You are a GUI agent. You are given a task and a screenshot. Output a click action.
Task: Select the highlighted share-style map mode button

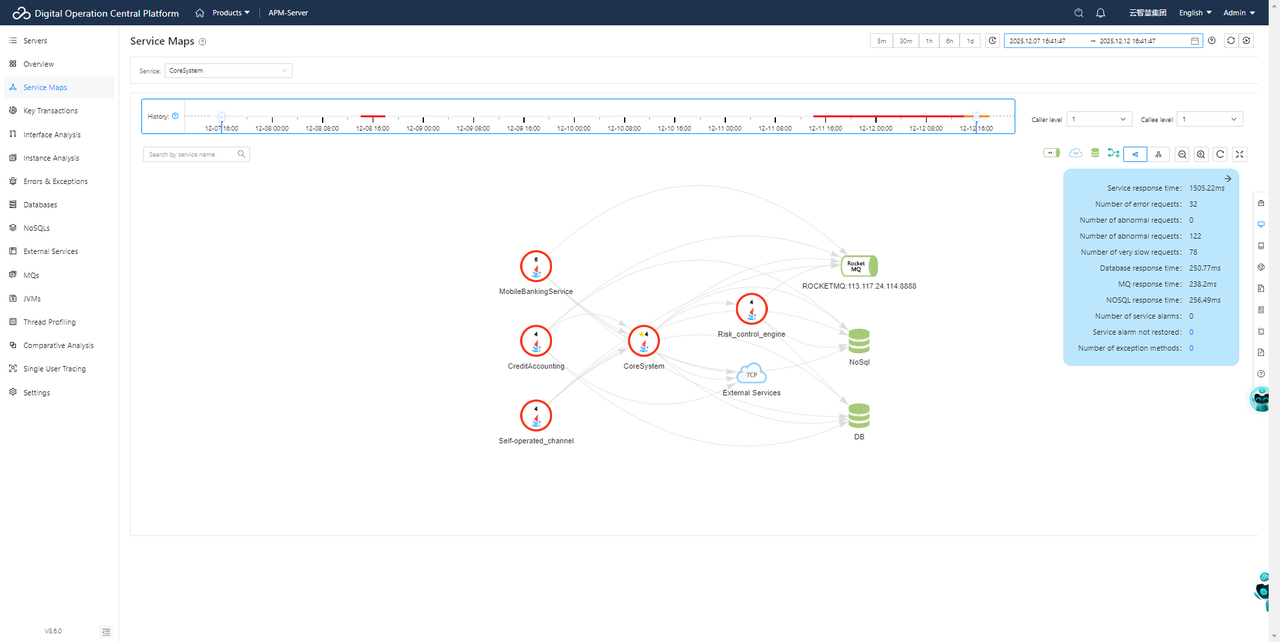(1135, 154)
